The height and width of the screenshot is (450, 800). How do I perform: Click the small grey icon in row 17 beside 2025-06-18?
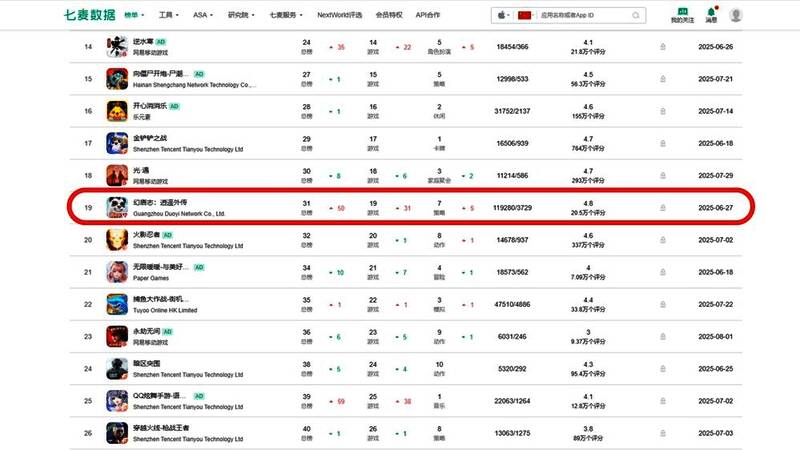[x=663, y=143]
